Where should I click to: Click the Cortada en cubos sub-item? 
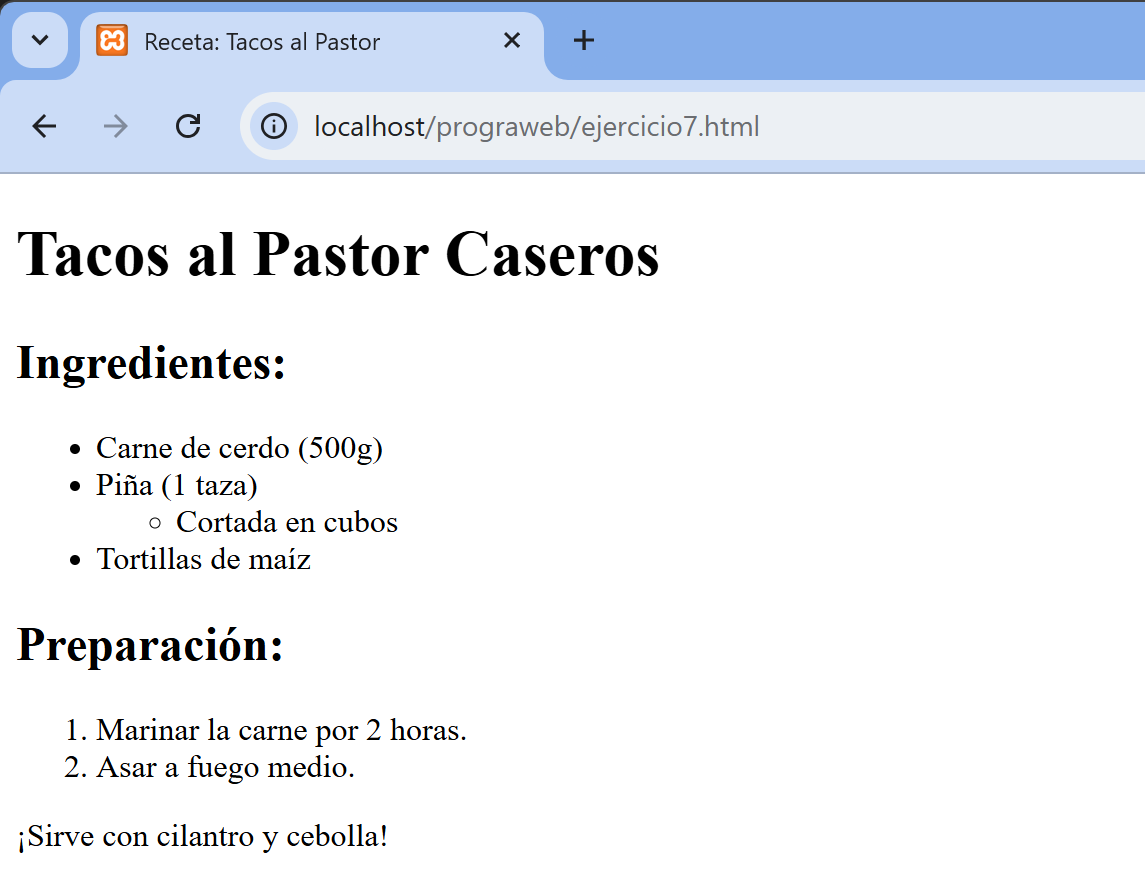coord(287,522)
